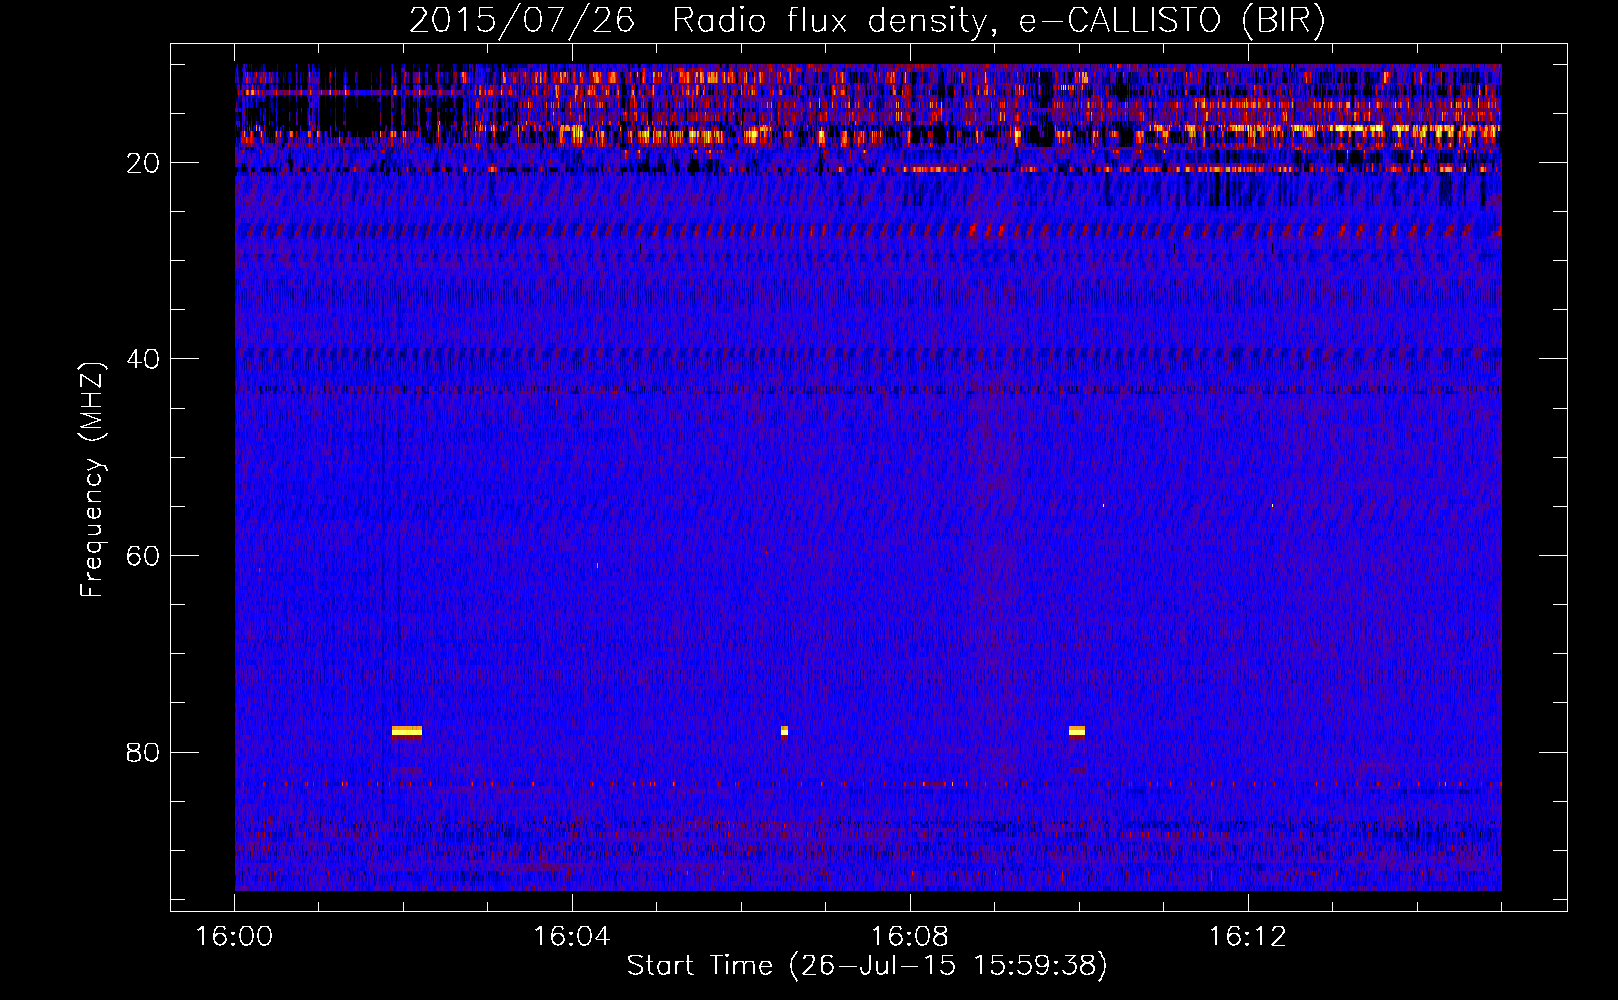The height and width of the screenshot is (1000, 1618).
Task: Click the plot title "2015/07/26 Radio flux density, e-CALLISTO (BIR)"
Action: point(868,20)
